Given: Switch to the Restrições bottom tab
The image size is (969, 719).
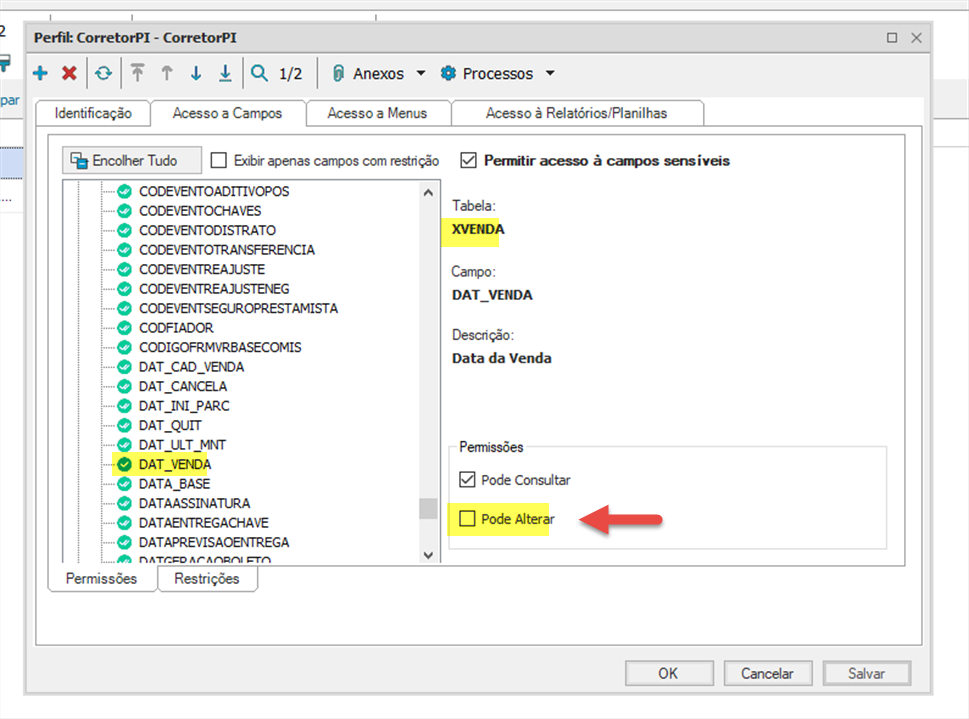Looking at the screenshot, I should pos(207,579).
